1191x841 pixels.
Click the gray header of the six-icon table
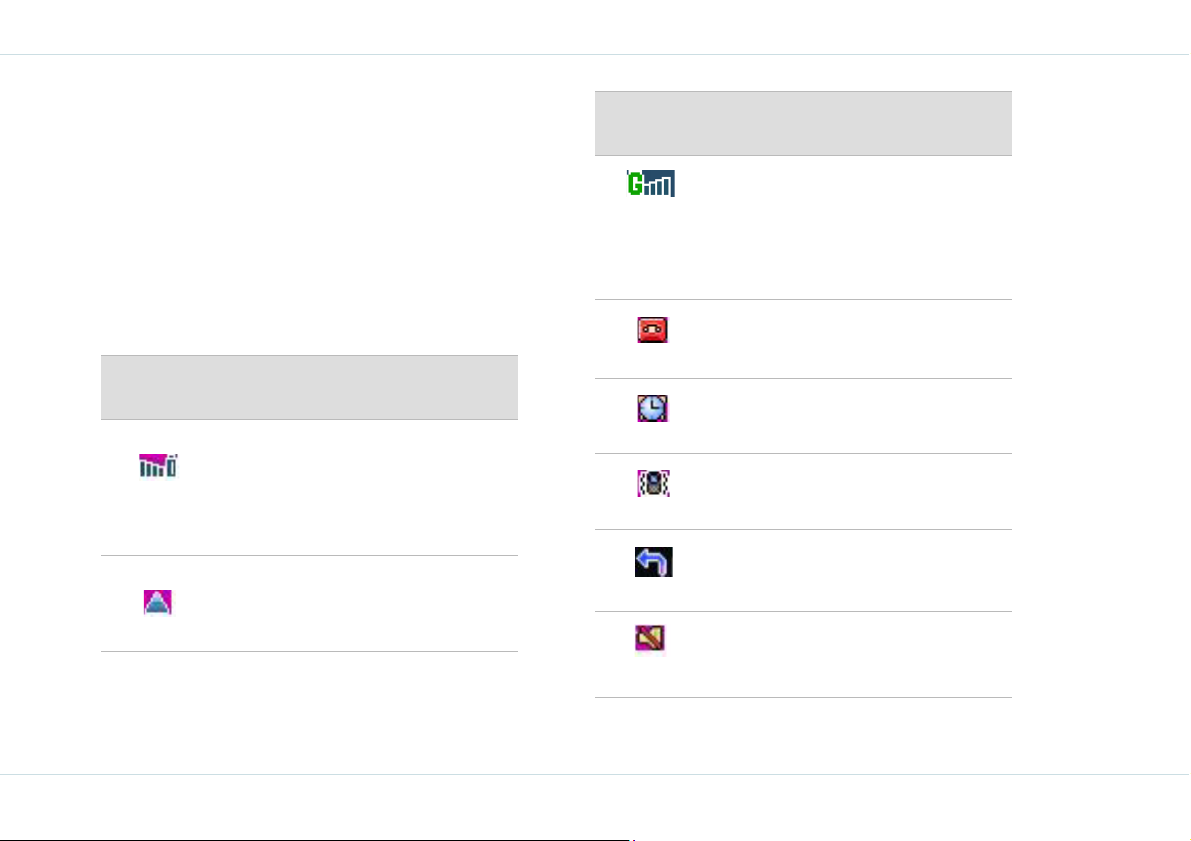point(803,123)
